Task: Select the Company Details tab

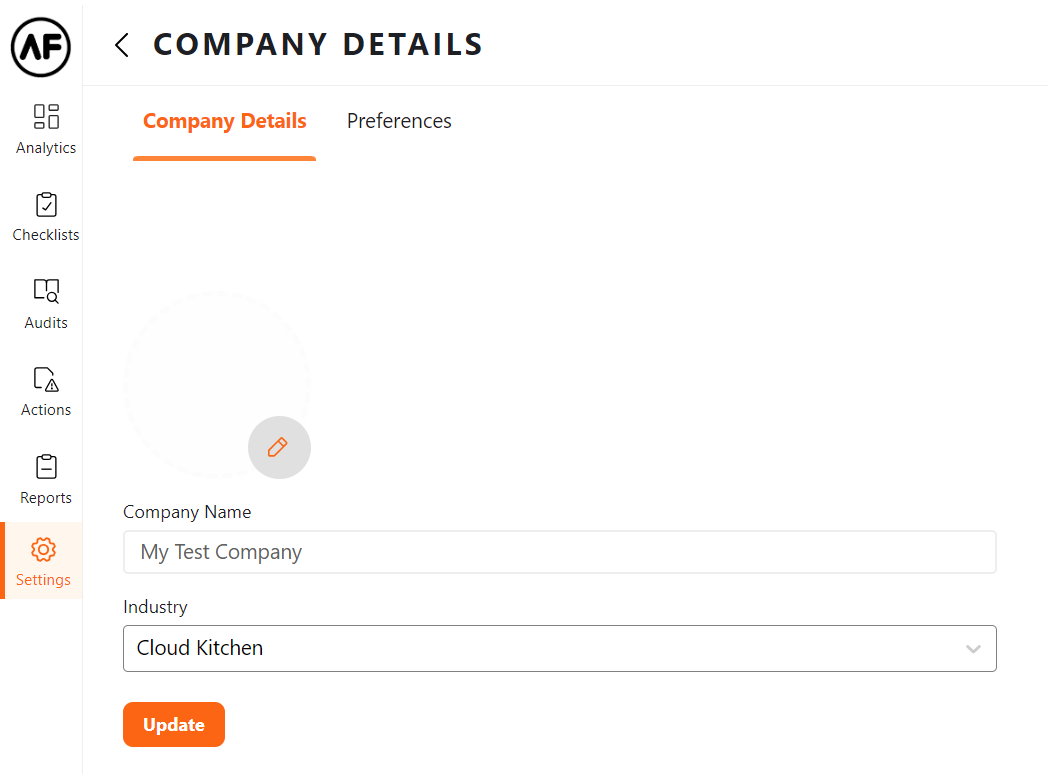Action: pyautogui.click(x=224, y=121)
